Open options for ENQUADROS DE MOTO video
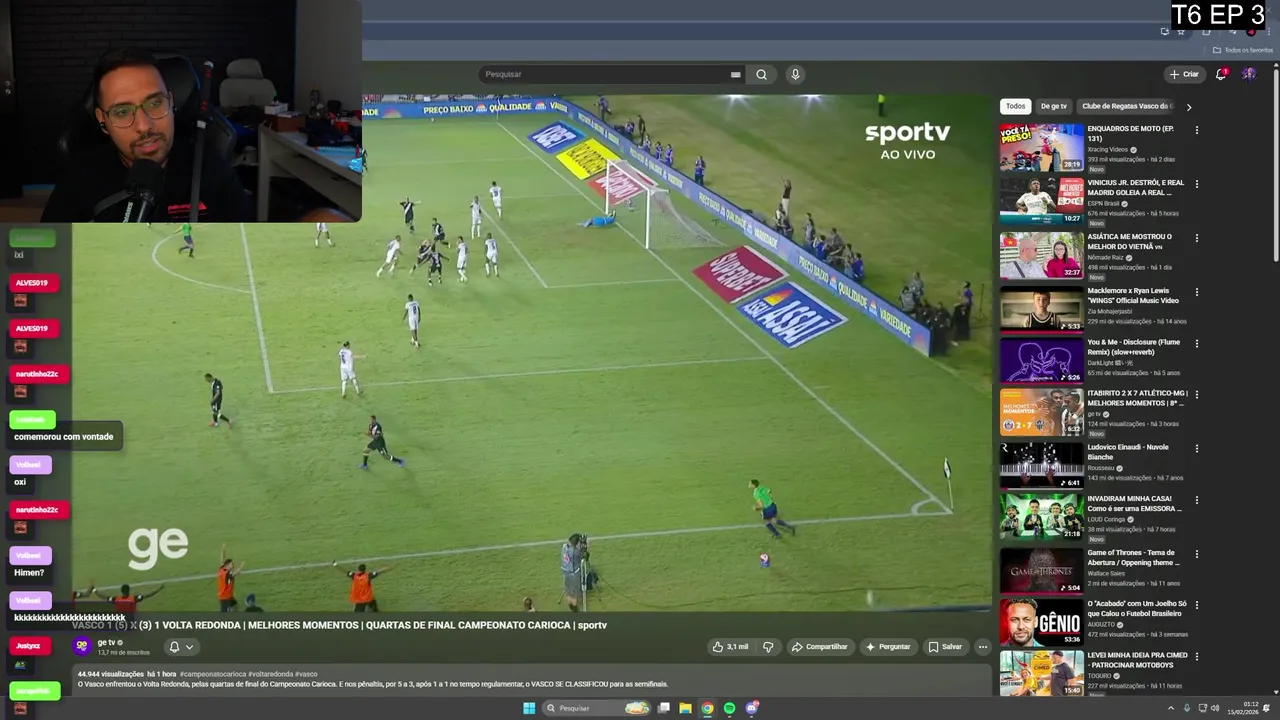The height and width of the screenshot is (720, 1280). 1196,130
